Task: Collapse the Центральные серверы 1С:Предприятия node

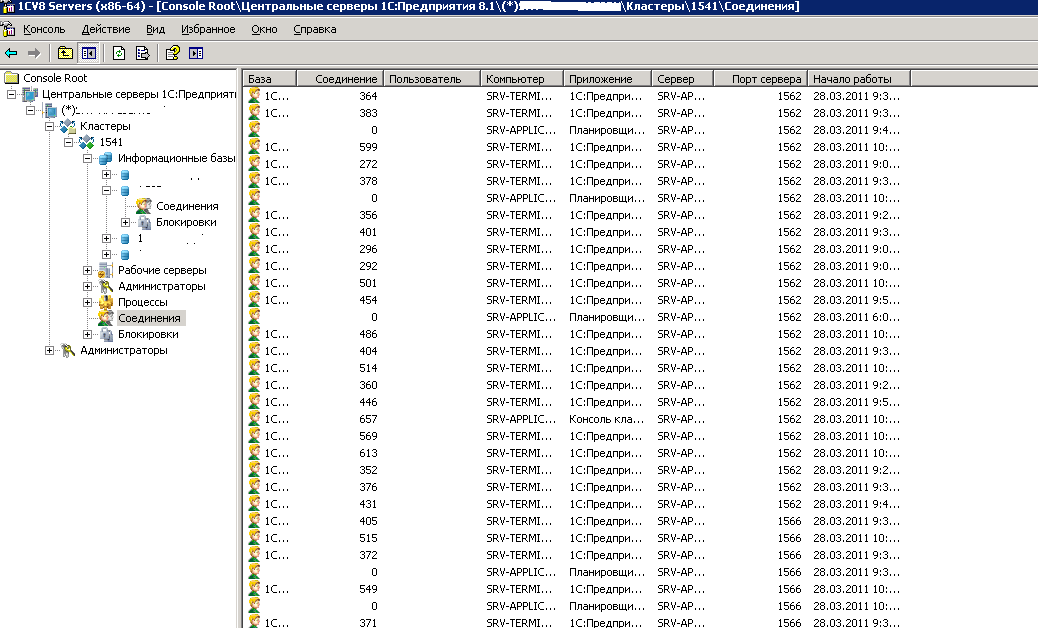Action: click(x=11, y=95)
